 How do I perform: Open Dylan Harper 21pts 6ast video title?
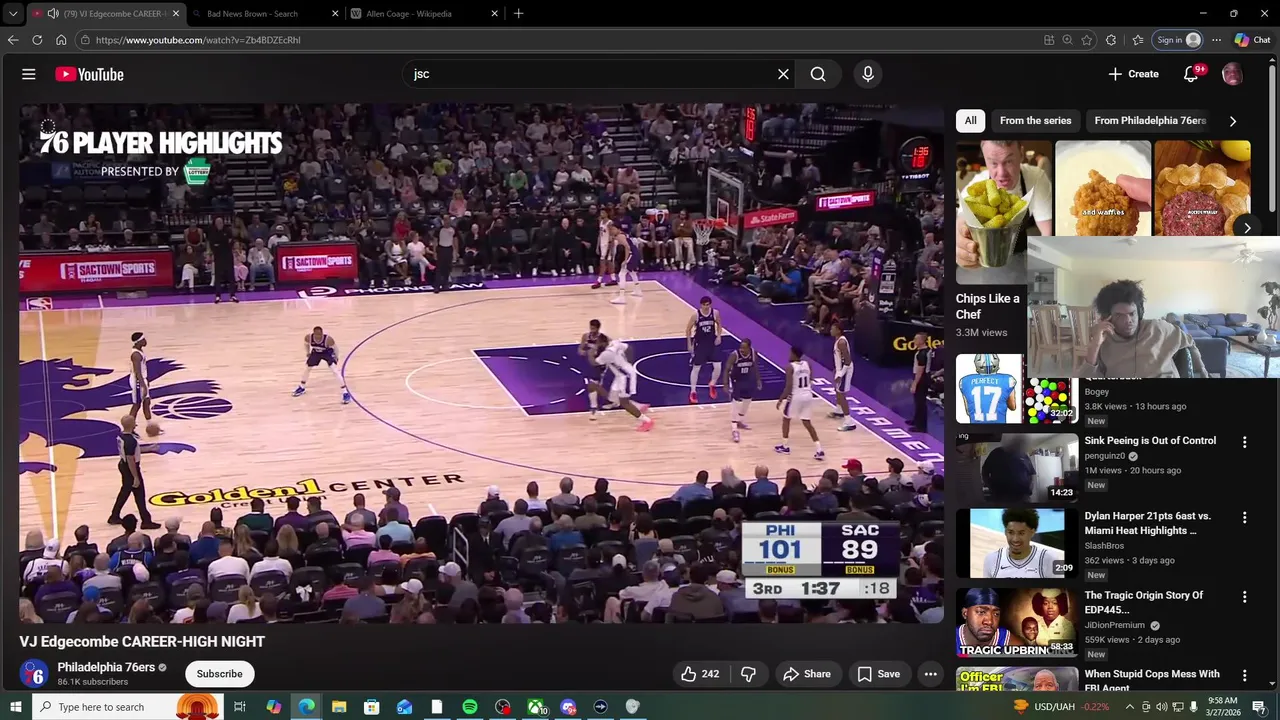[1148, 523]
